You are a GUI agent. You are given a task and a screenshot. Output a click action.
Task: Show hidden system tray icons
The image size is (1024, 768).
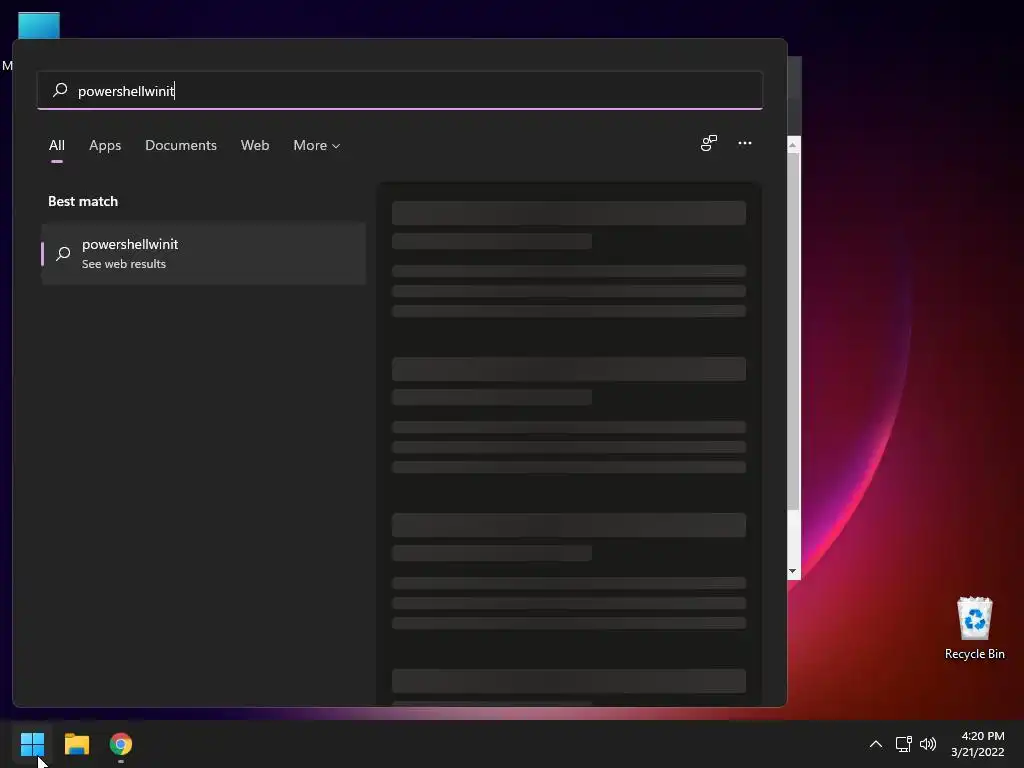point(876,744)
